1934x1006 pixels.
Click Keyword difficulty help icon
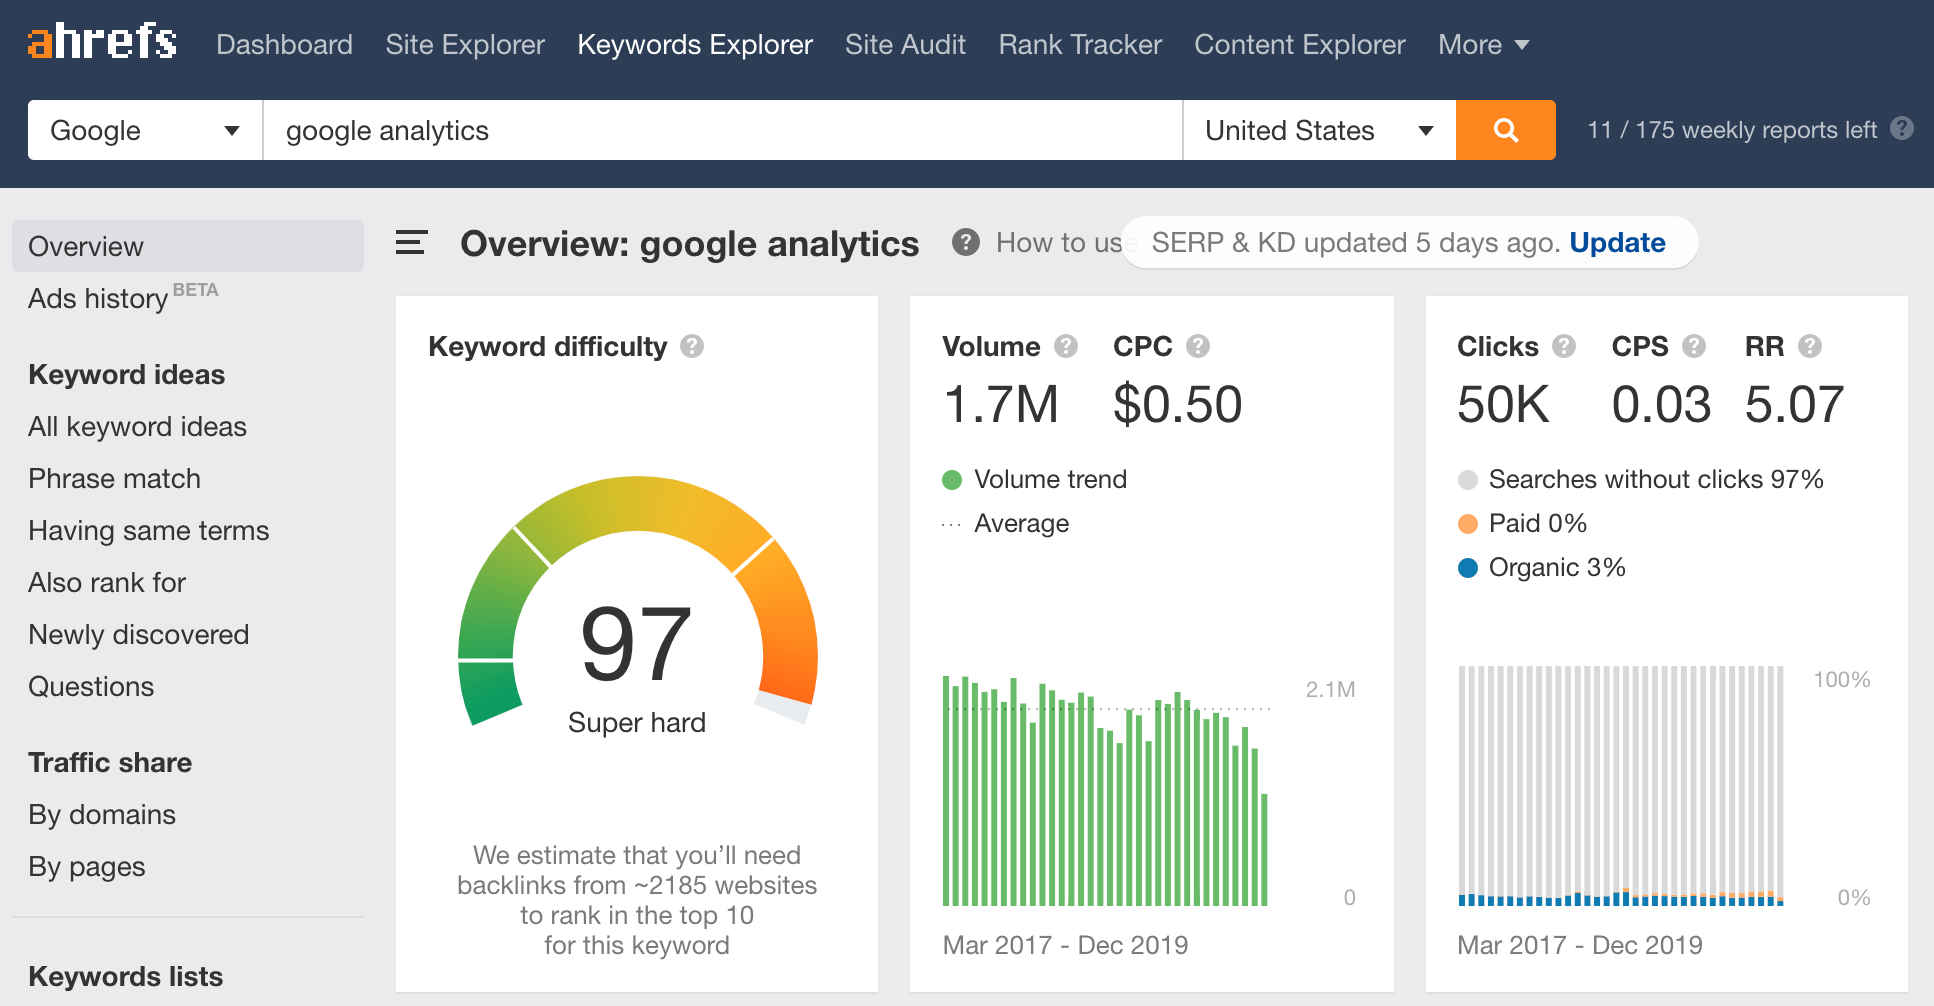pyautogui.click(x=692, y=346)
